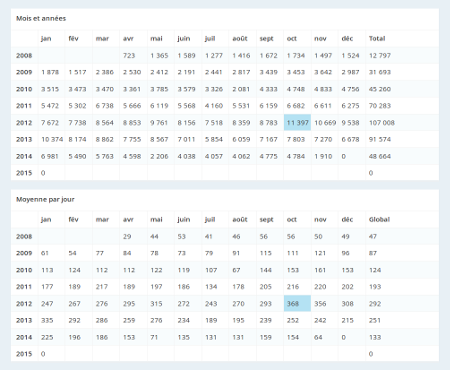450x370 pixels.
Task: Click the 48 664 total for 2014
Action: click(380, 156)
